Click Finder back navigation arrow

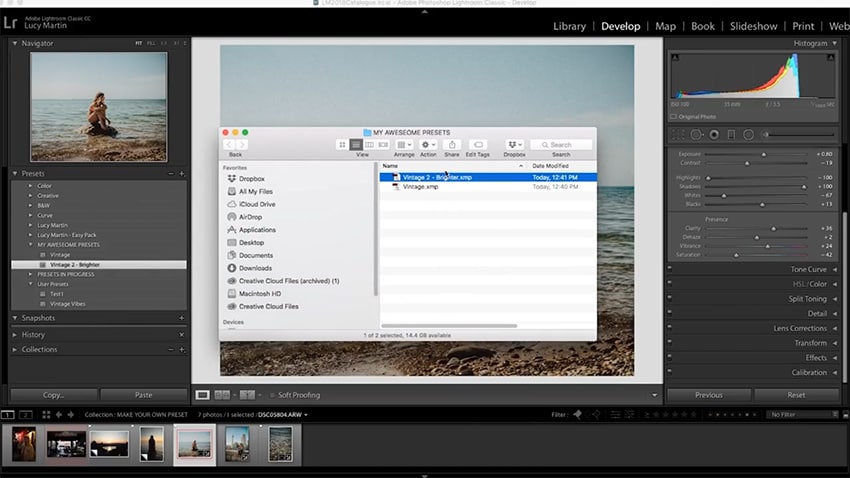229,145
